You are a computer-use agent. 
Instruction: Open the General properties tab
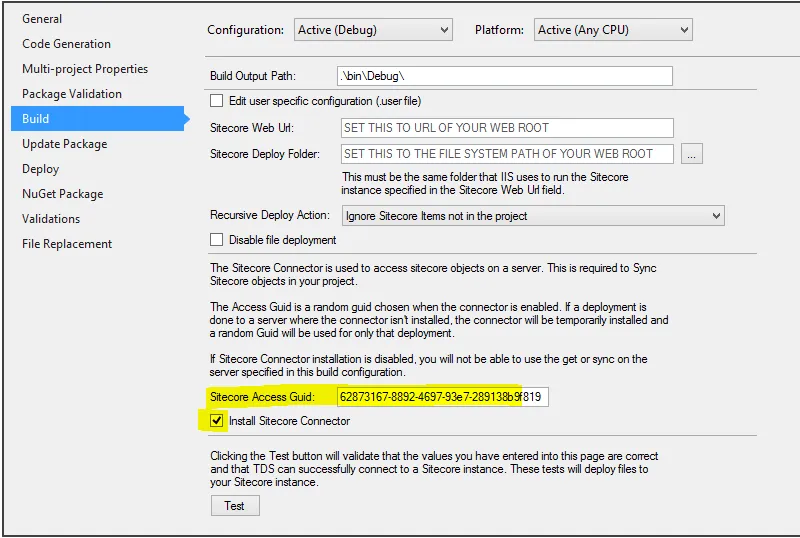pos(42,19)
